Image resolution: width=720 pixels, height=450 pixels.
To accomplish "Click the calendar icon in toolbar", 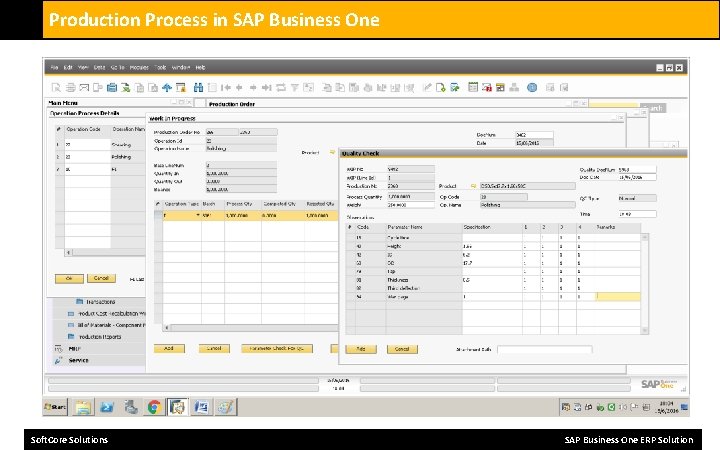I will click(473, 87).
